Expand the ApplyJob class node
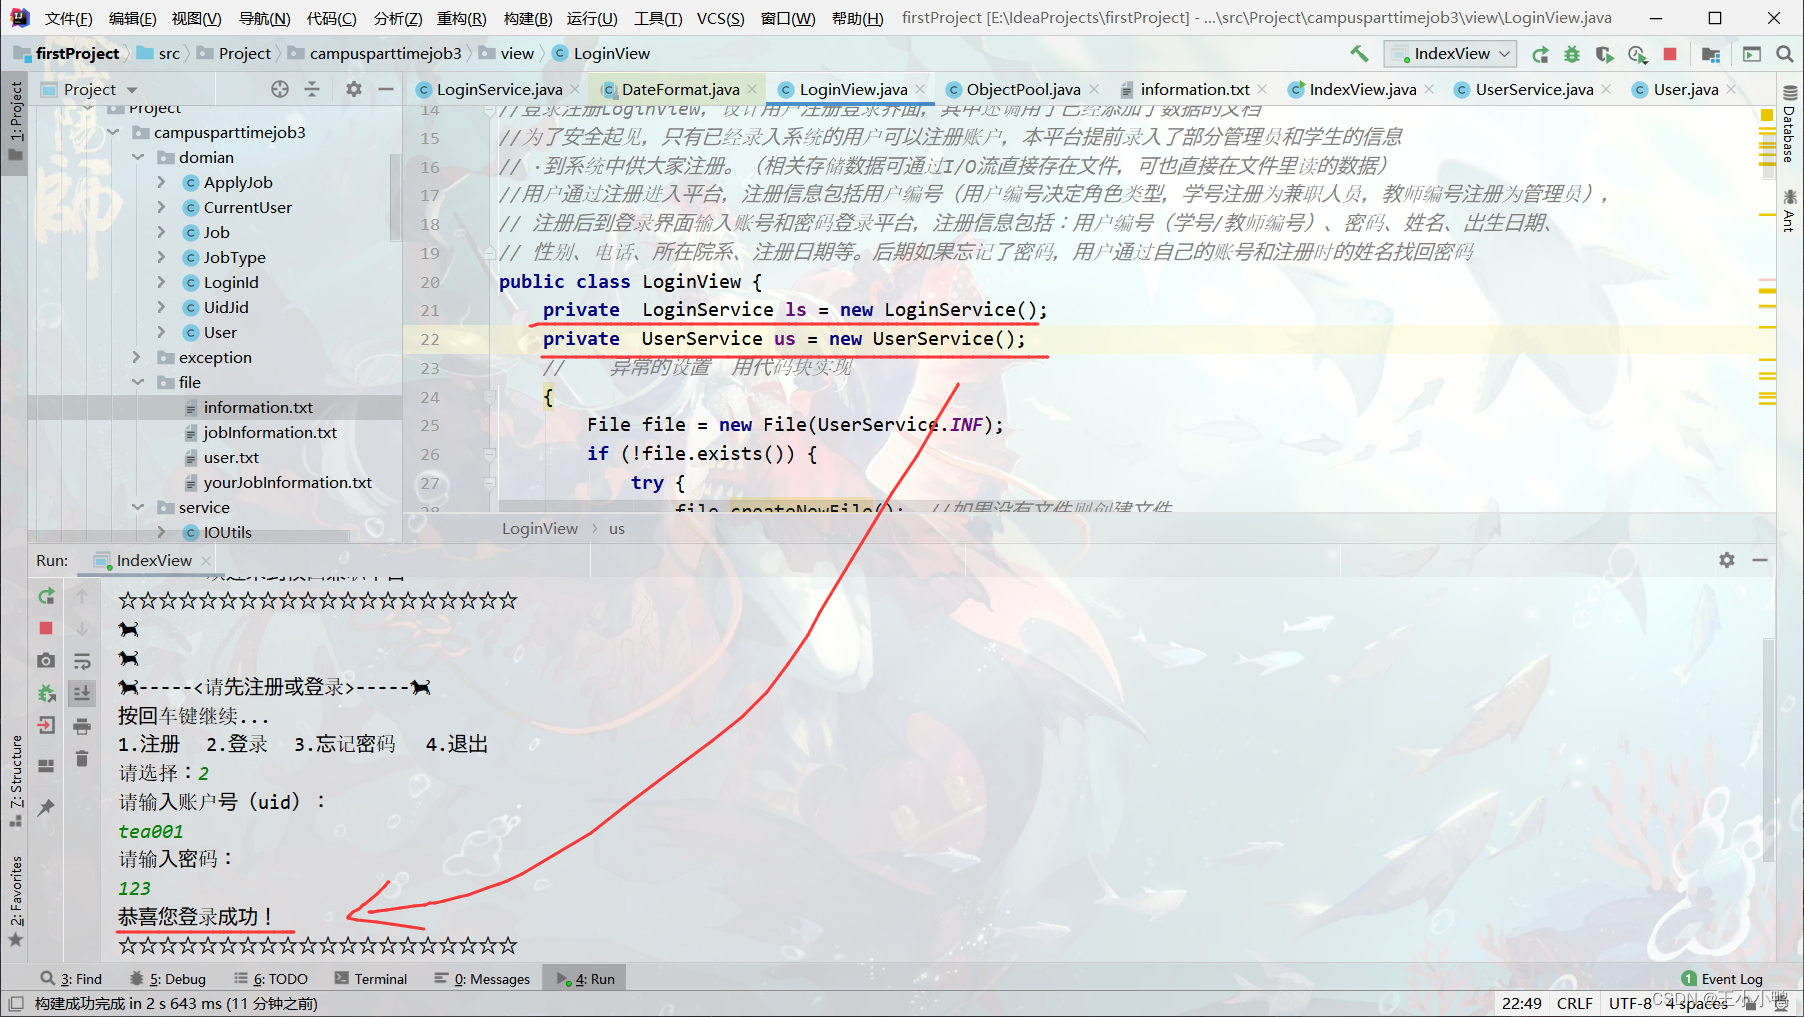 162,183
